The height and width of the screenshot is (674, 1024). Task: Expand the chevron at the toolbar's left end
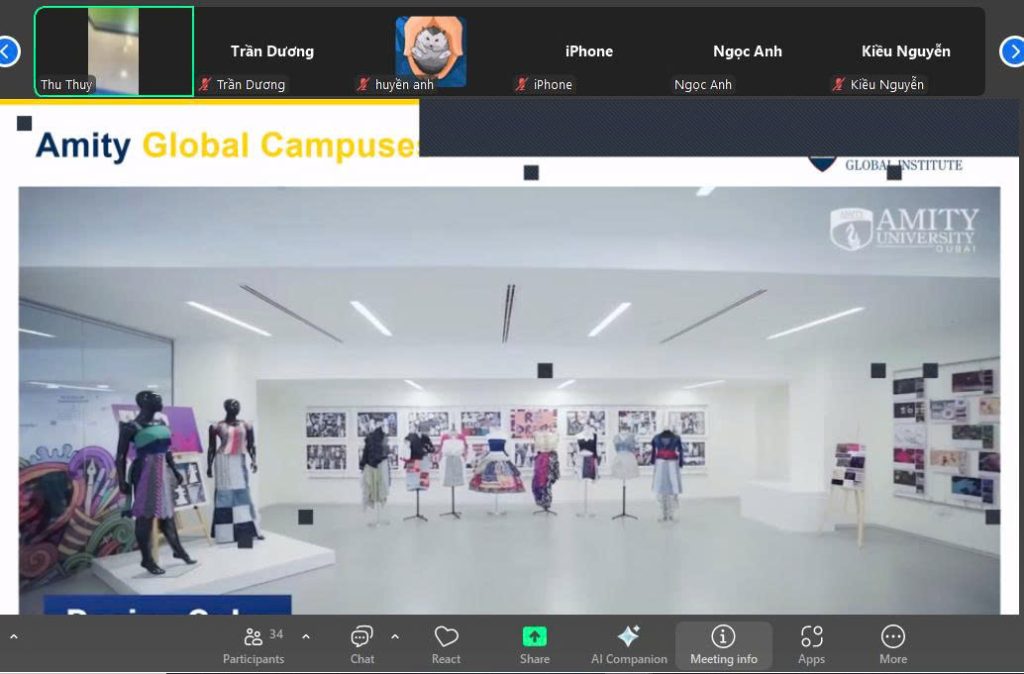[14, 636]
